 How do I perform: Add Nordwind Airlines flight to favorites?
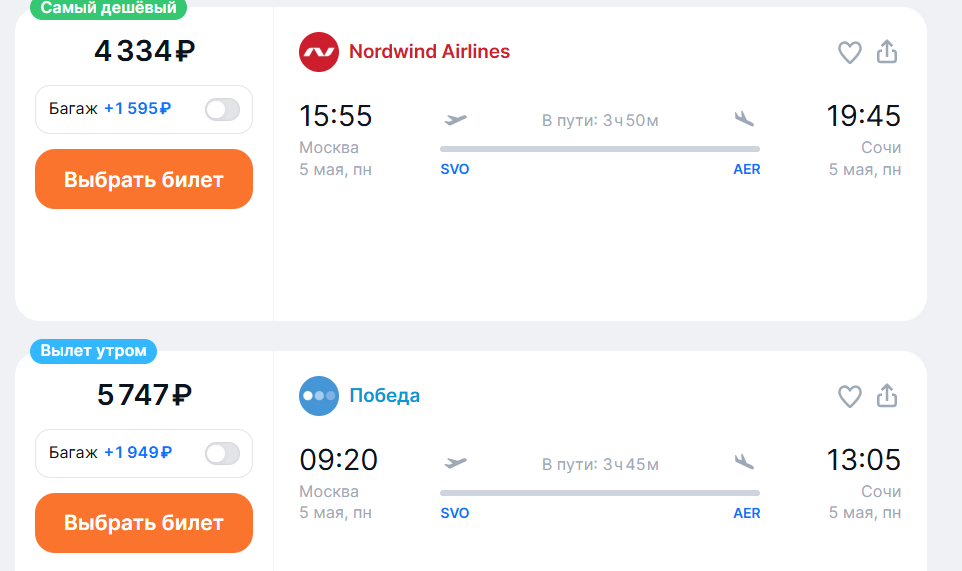(850, 53)
